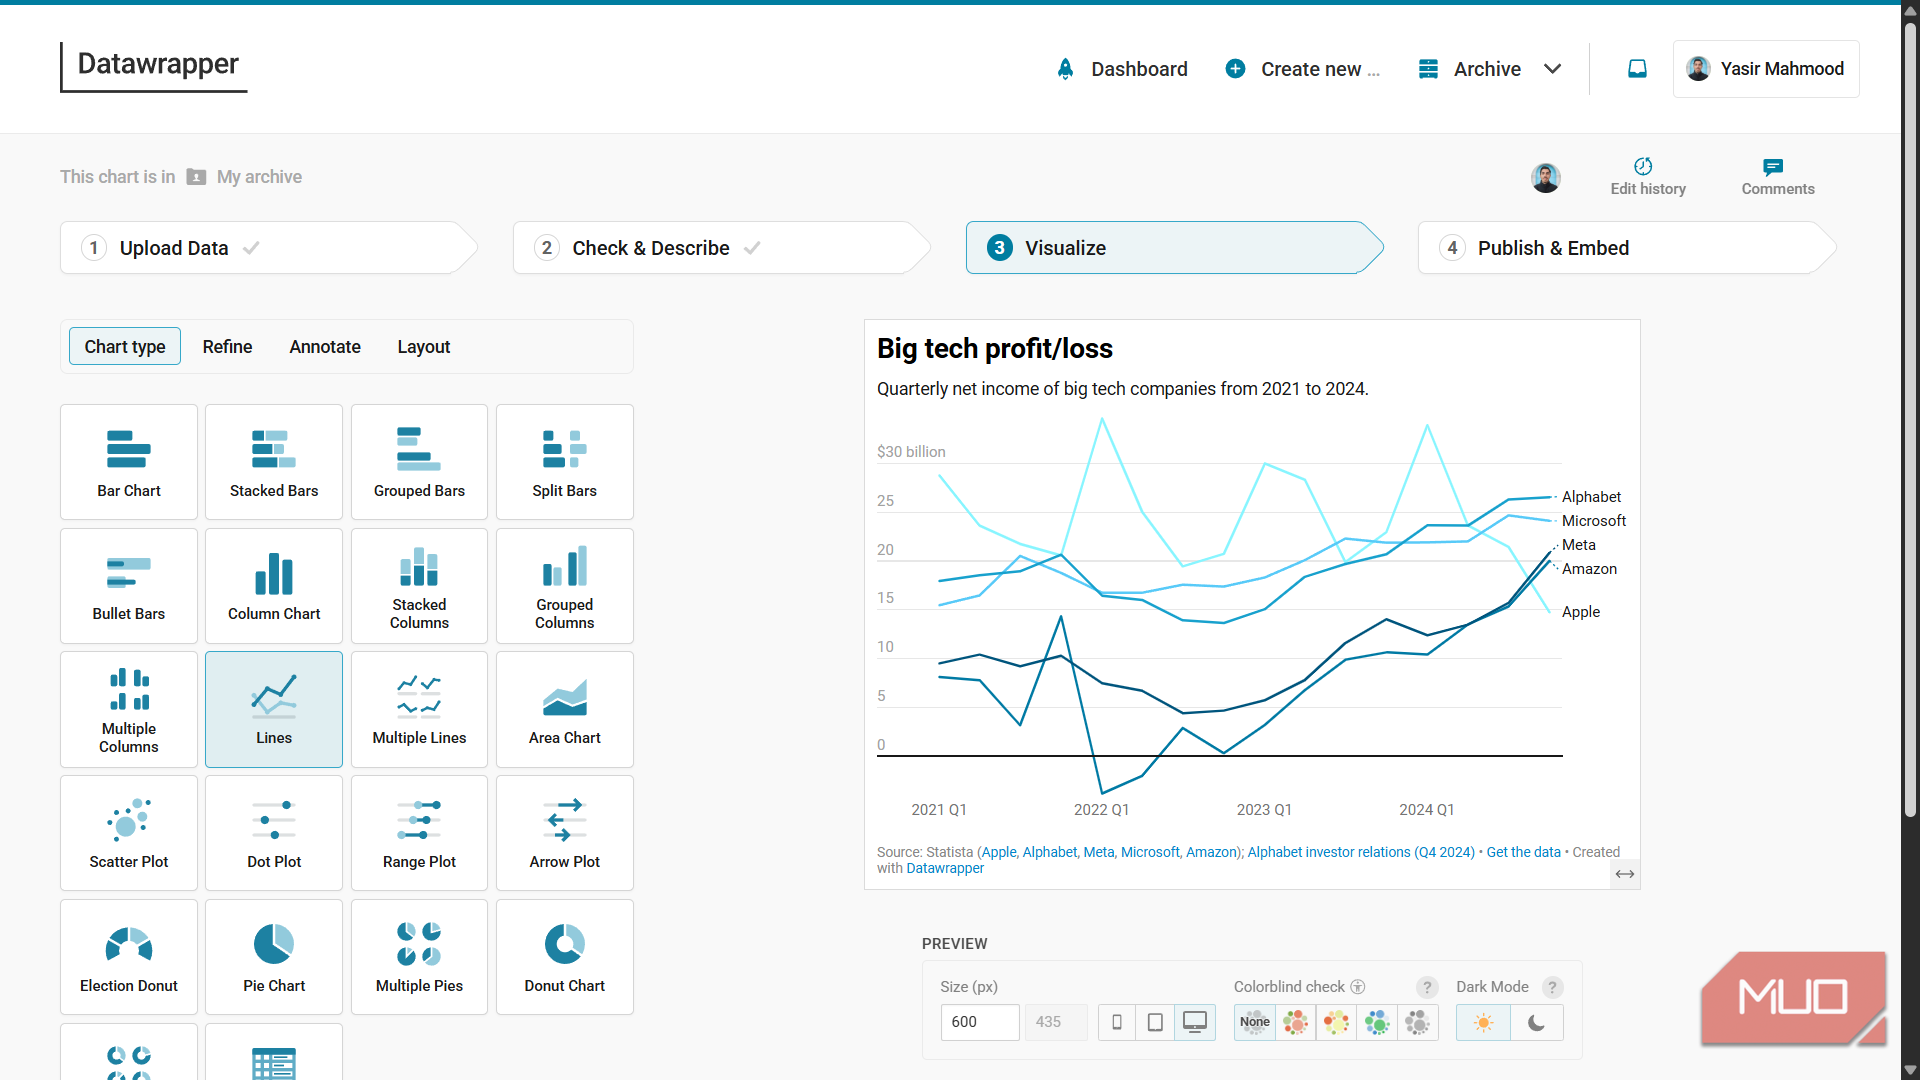The image size is (1920, 1080).
Task: Switch preview to desktop device size
Action: [x=1195, y=1022]
